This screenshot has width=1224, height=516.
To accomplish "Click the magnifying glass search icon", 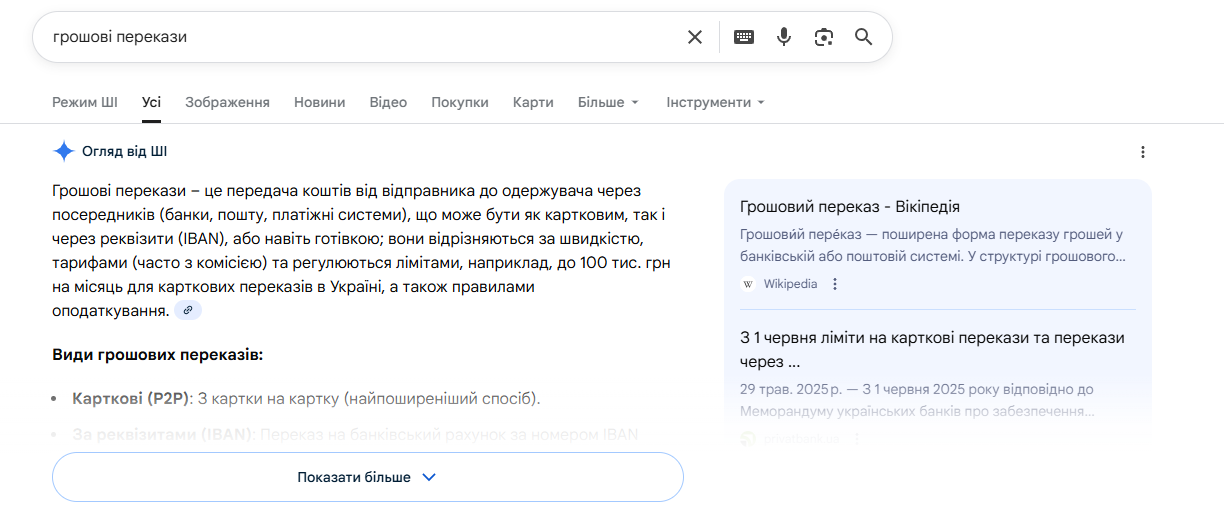I will [864, 37].
